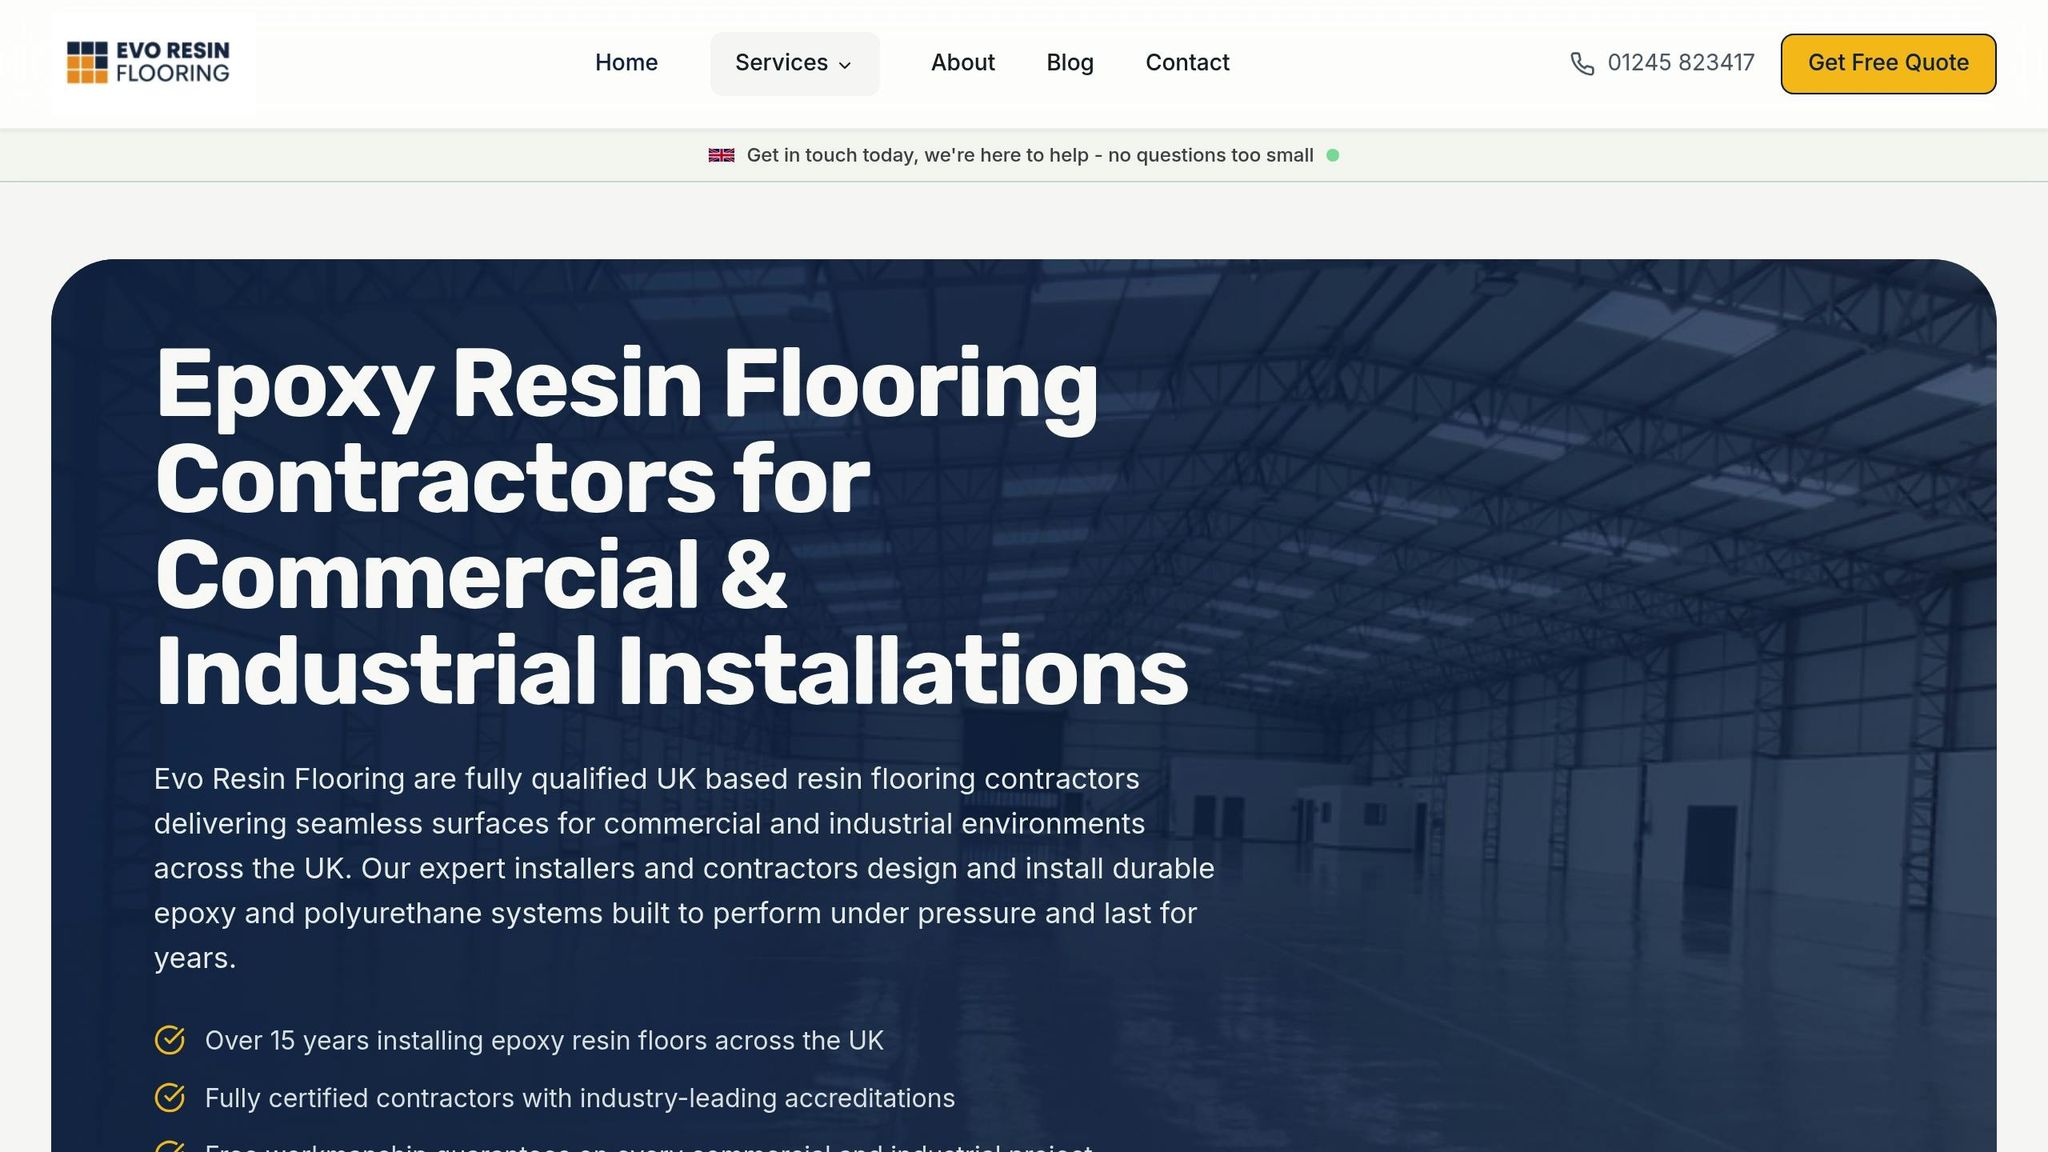Expand the Services dropdown menu

(x=794, y=63)
